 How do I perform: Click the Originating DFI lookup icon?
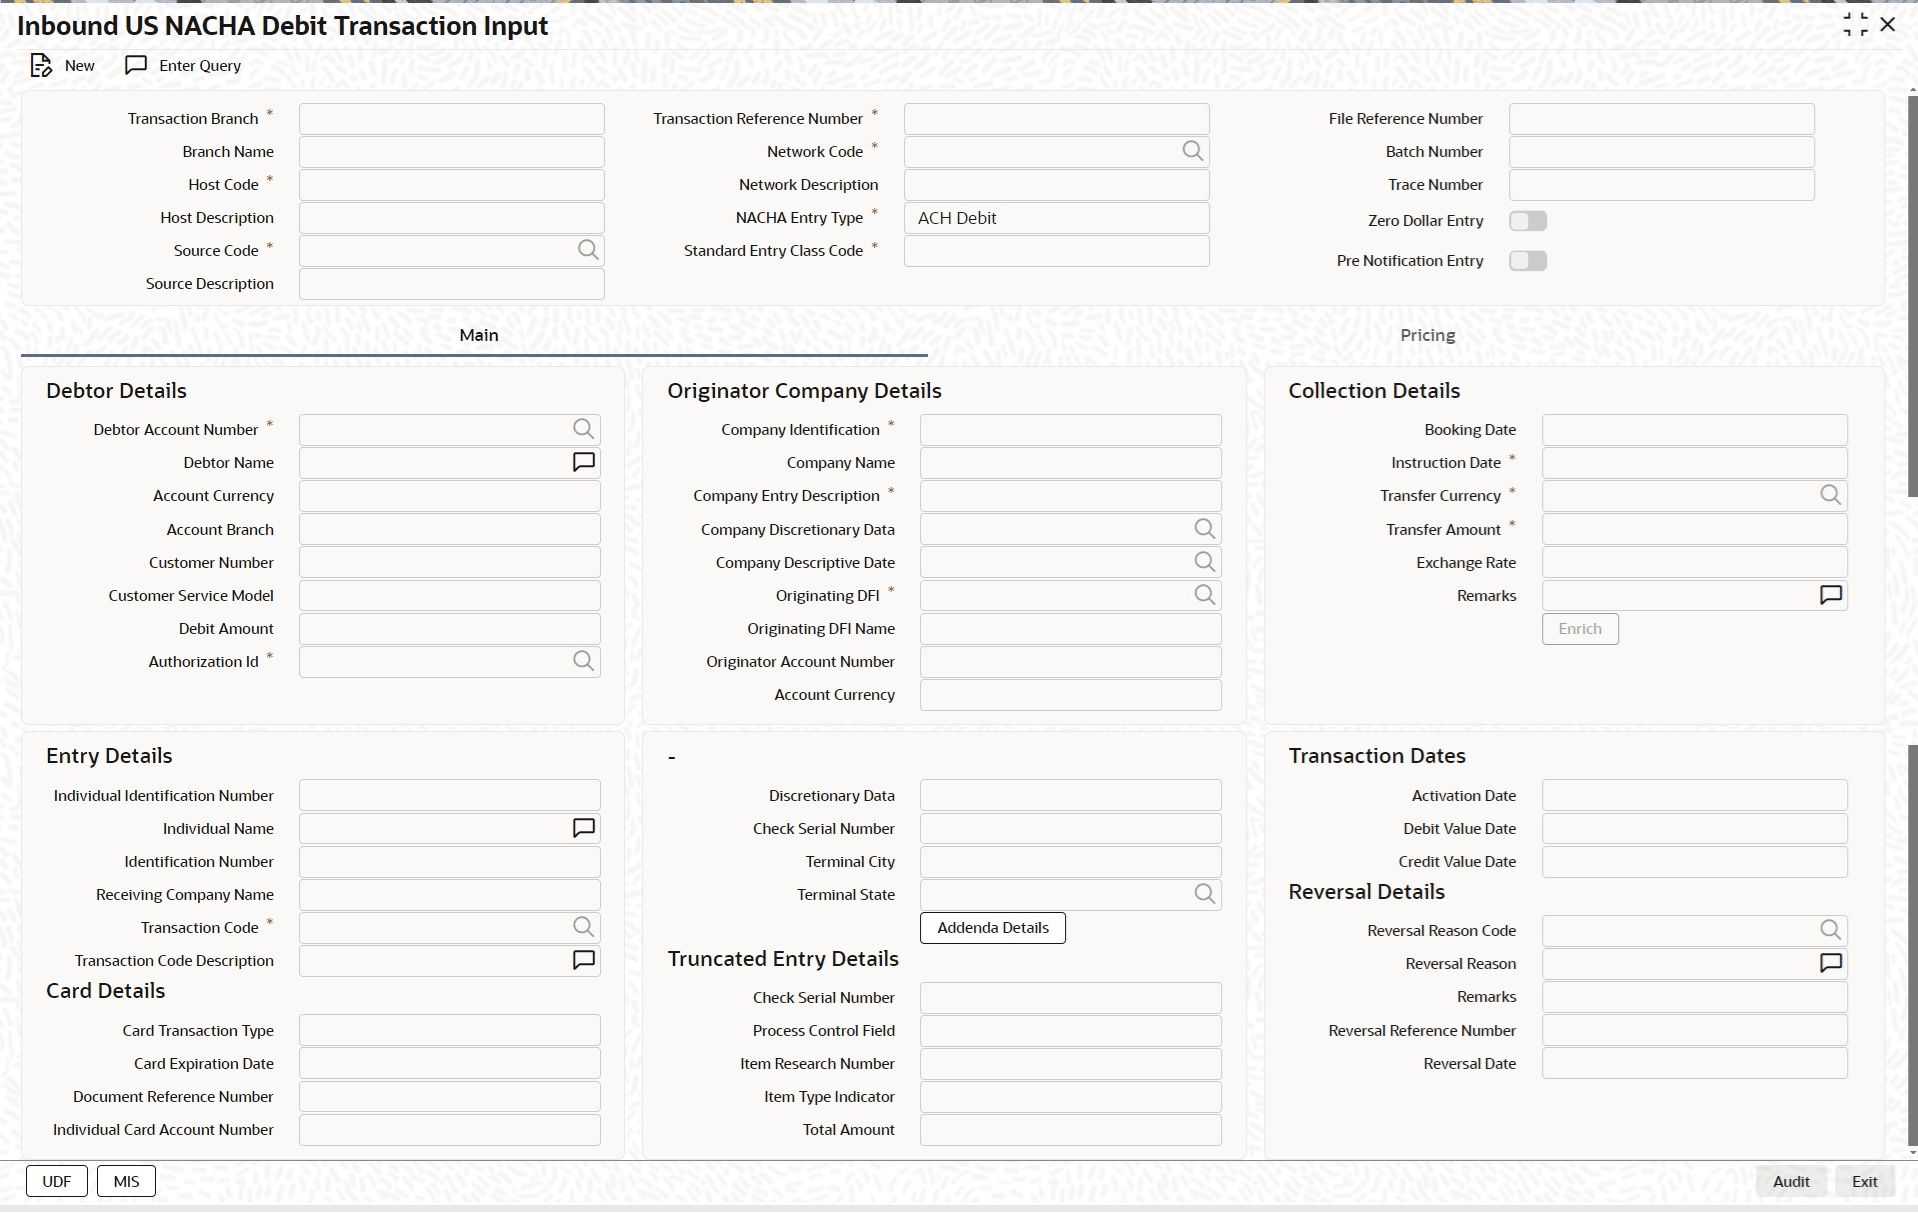point(1204,595)
